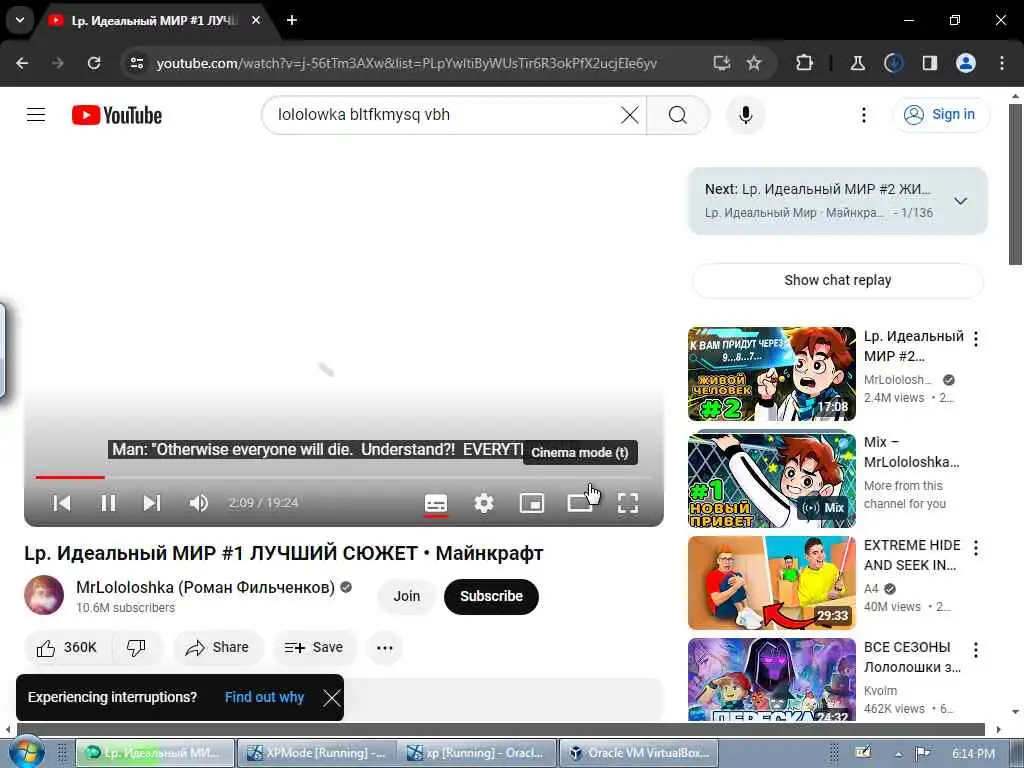Toggle cinema mode
This screenshot has width=1024, height=768.
pos(579,503)
